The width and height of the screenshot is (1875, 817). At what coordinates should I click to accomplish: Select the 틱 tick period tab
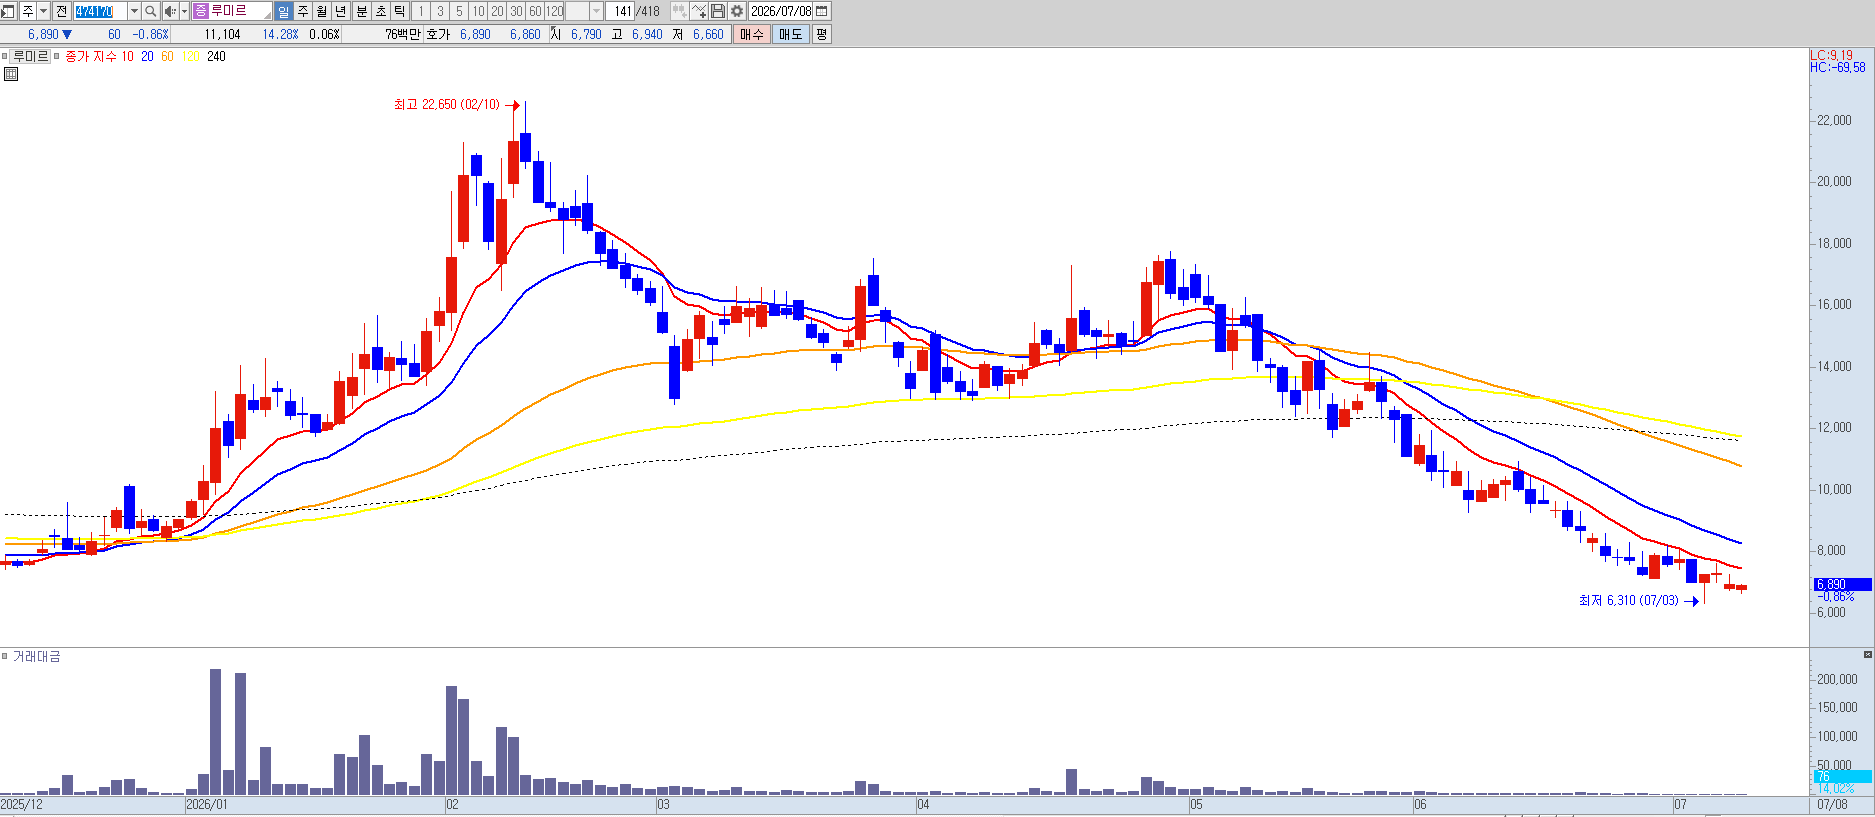(x=399, y=11)
